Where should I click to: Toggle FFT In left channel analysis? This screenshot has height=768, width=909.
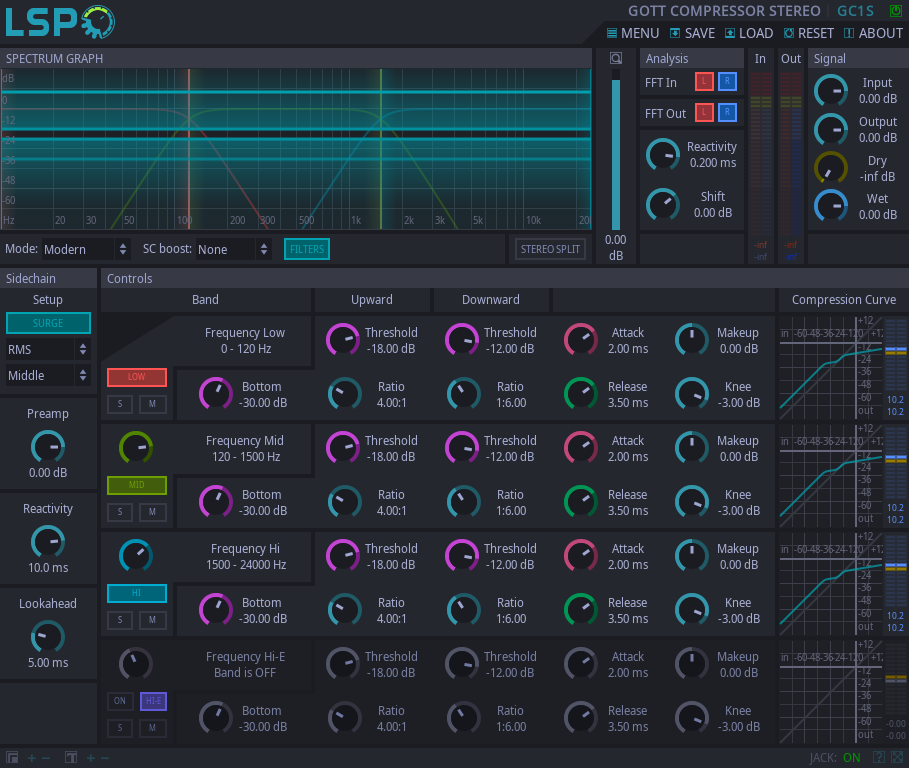point(704,82)
